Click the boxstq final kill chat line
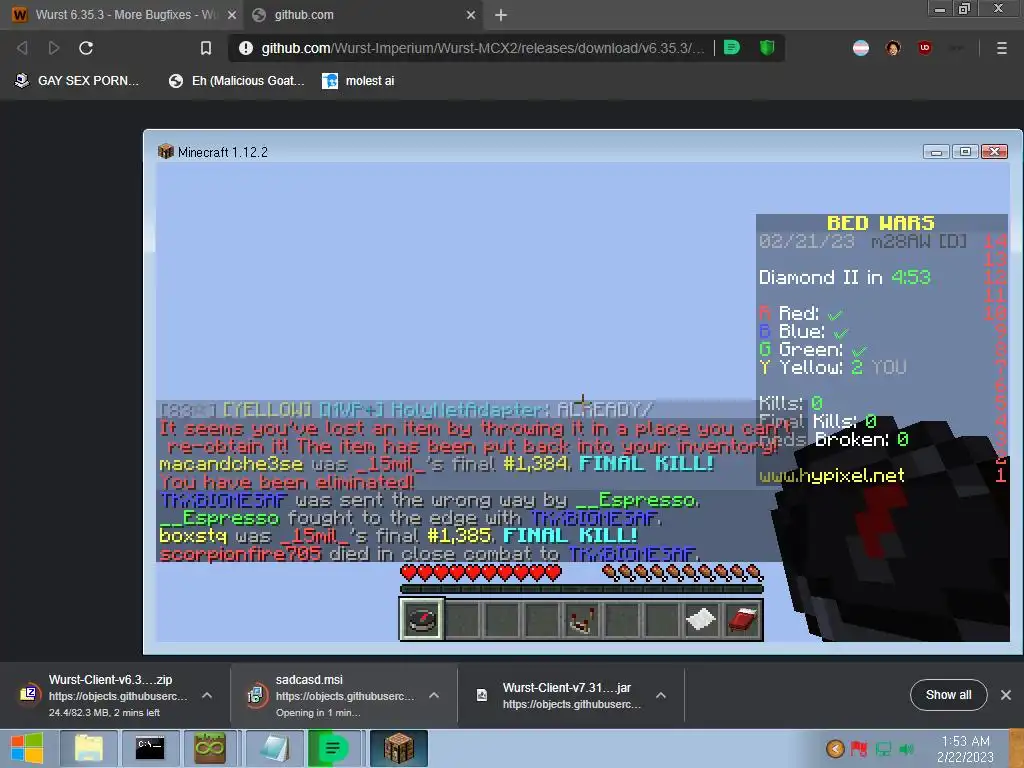Screen dimensions: 1024x768 [x=398, y=536]
